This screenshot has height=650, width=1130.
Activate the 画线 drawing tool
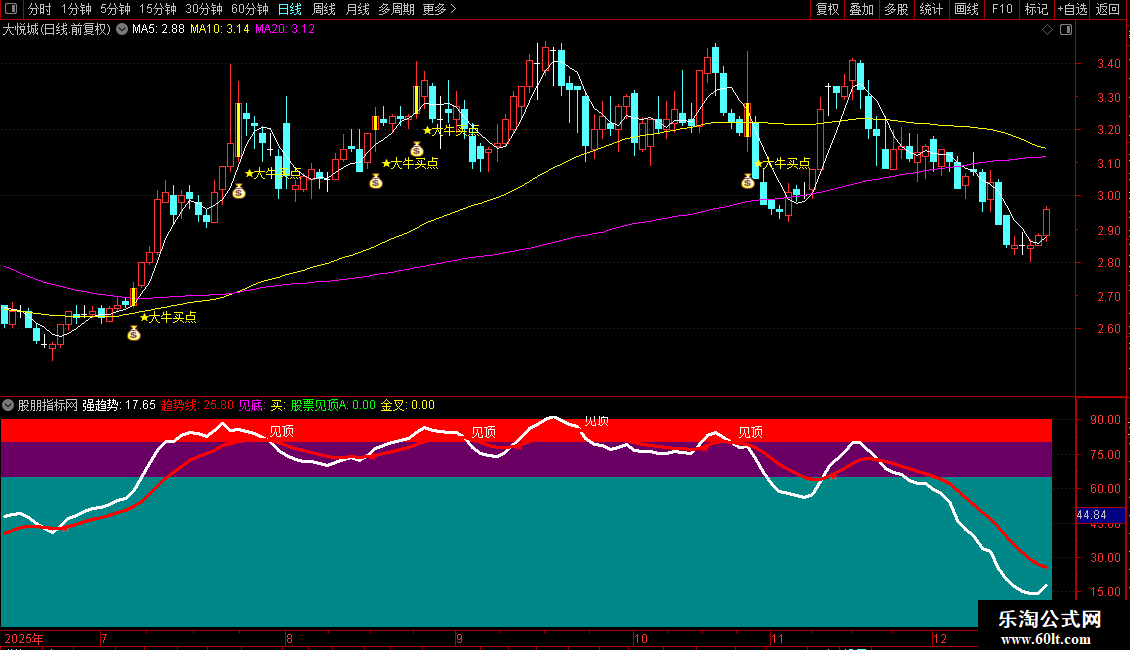point(966,9)
